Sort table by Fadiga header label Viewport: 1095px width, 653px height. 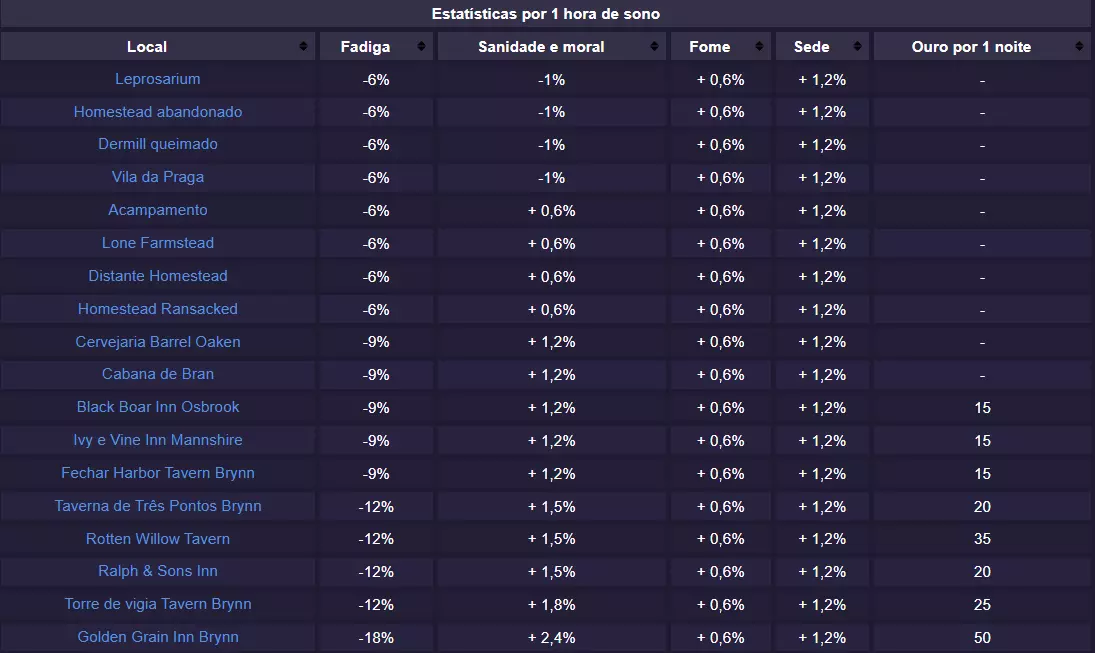(365, 47)
